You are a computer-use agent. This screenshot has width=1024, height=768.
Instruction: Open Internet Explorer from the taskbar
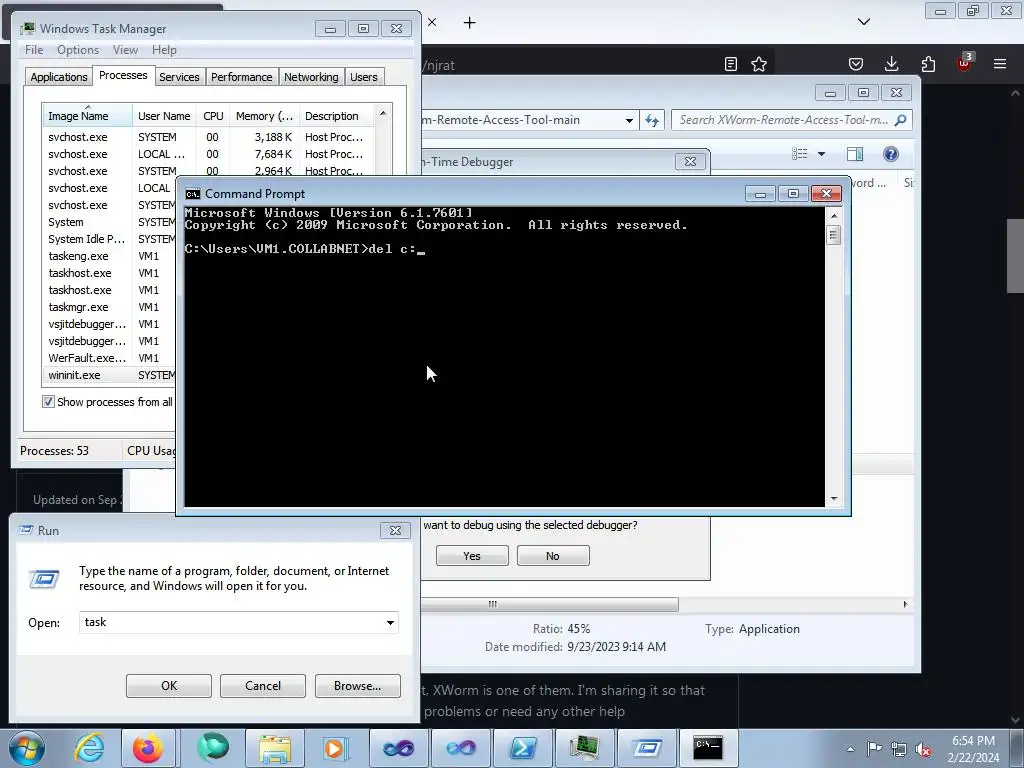click(x=89, y=748)
